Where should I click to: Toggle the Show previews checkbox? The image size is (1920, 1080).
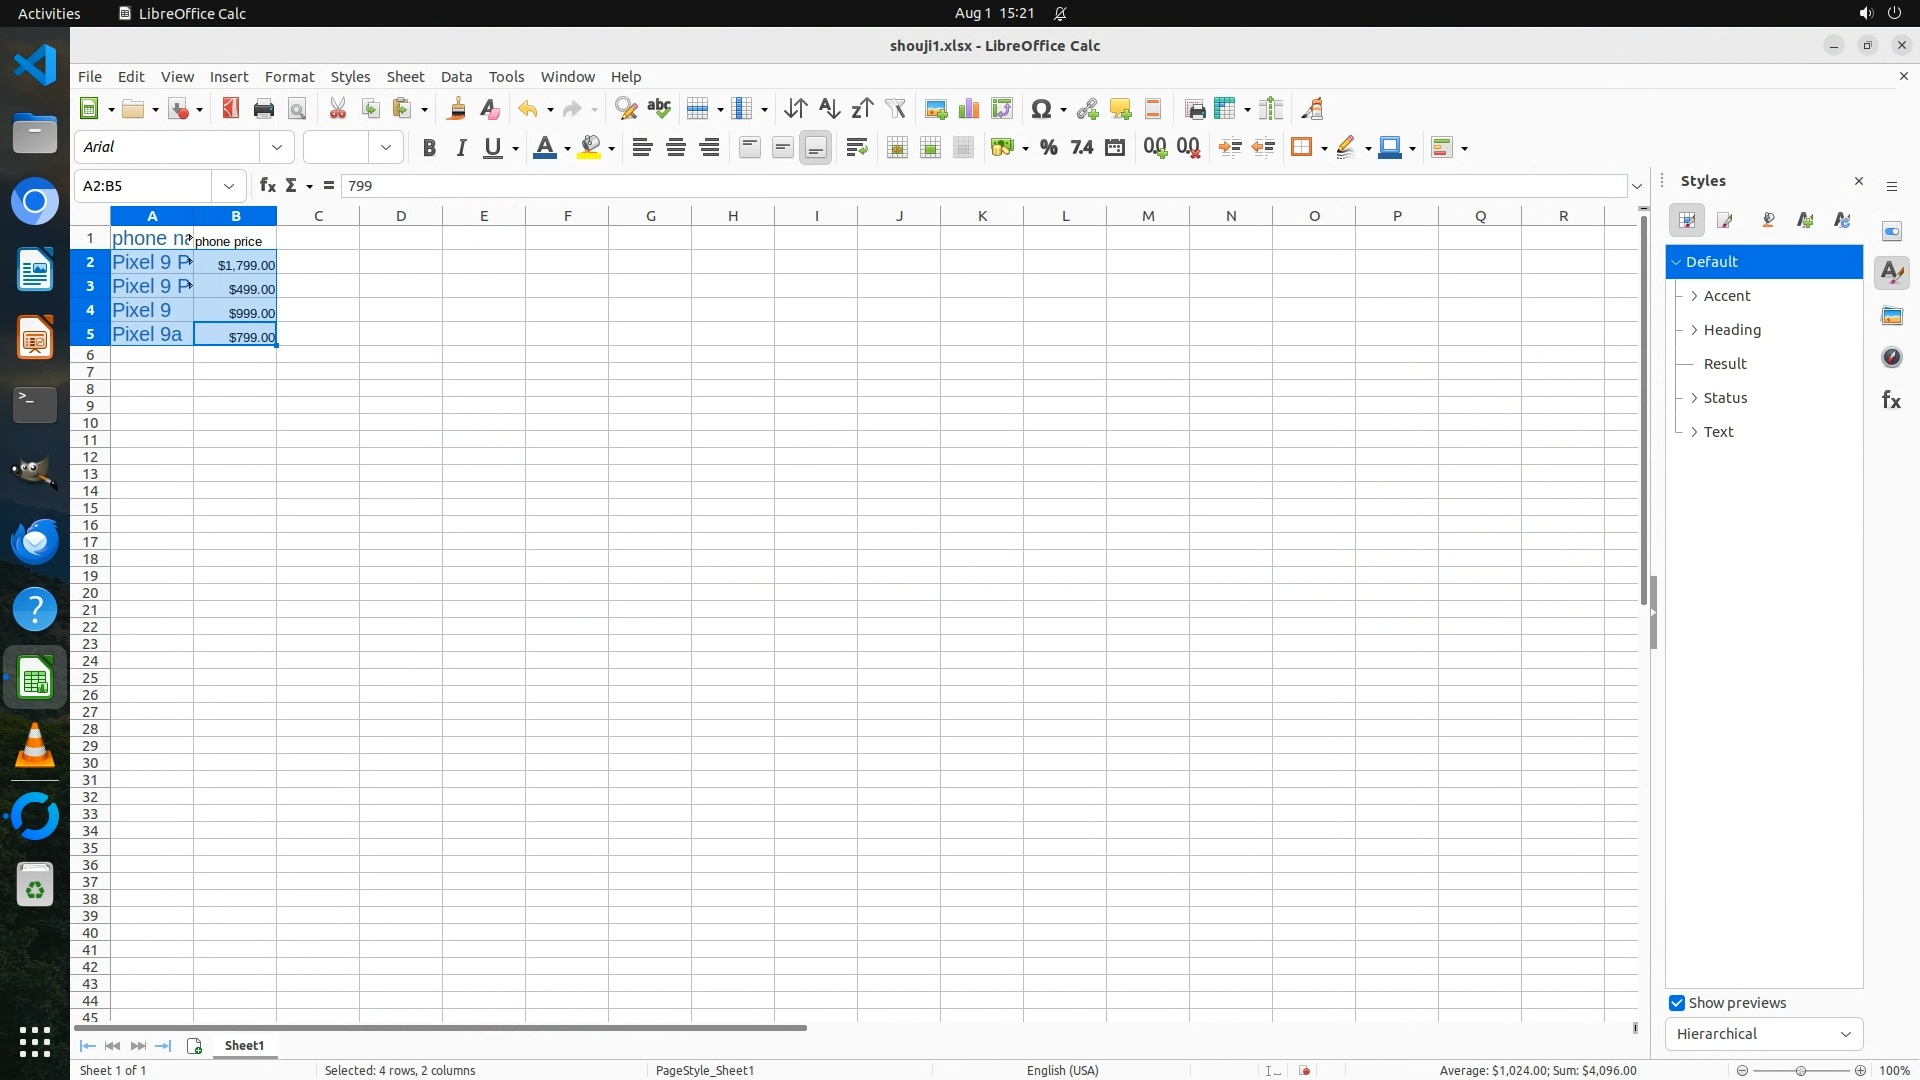point(1677,1003)
